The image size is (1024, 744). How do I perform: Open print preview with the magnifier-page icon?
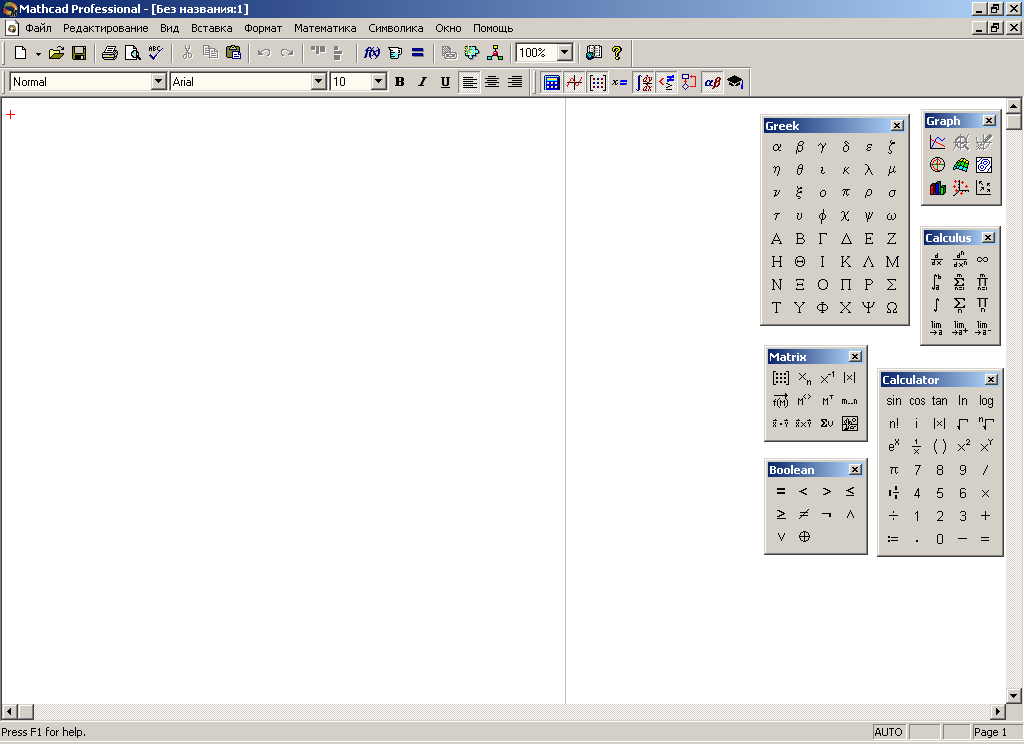[133, 53]
